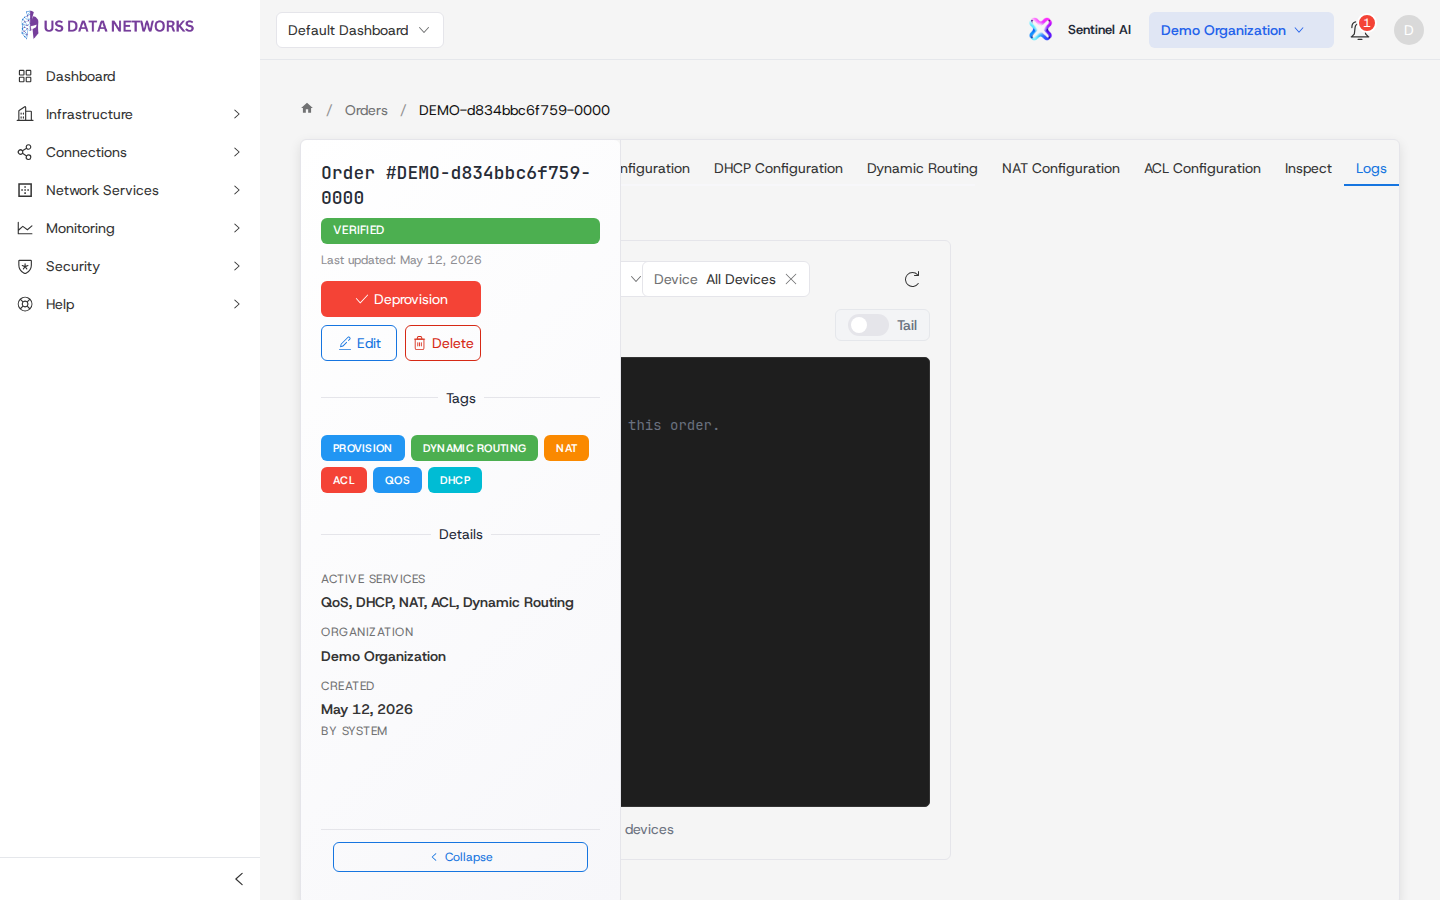Click 'Demo Organization' under ORGANIZATION

[383, 656]
